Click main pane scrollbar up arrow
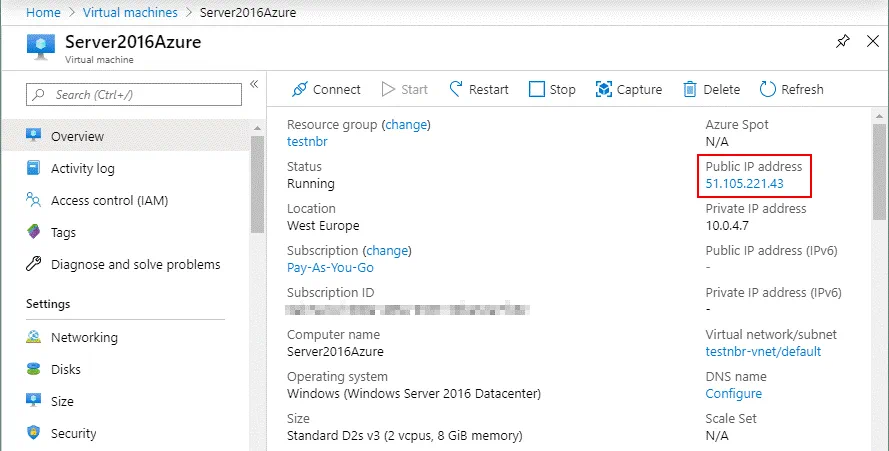889x451 pixels. (x=879, y=116)
